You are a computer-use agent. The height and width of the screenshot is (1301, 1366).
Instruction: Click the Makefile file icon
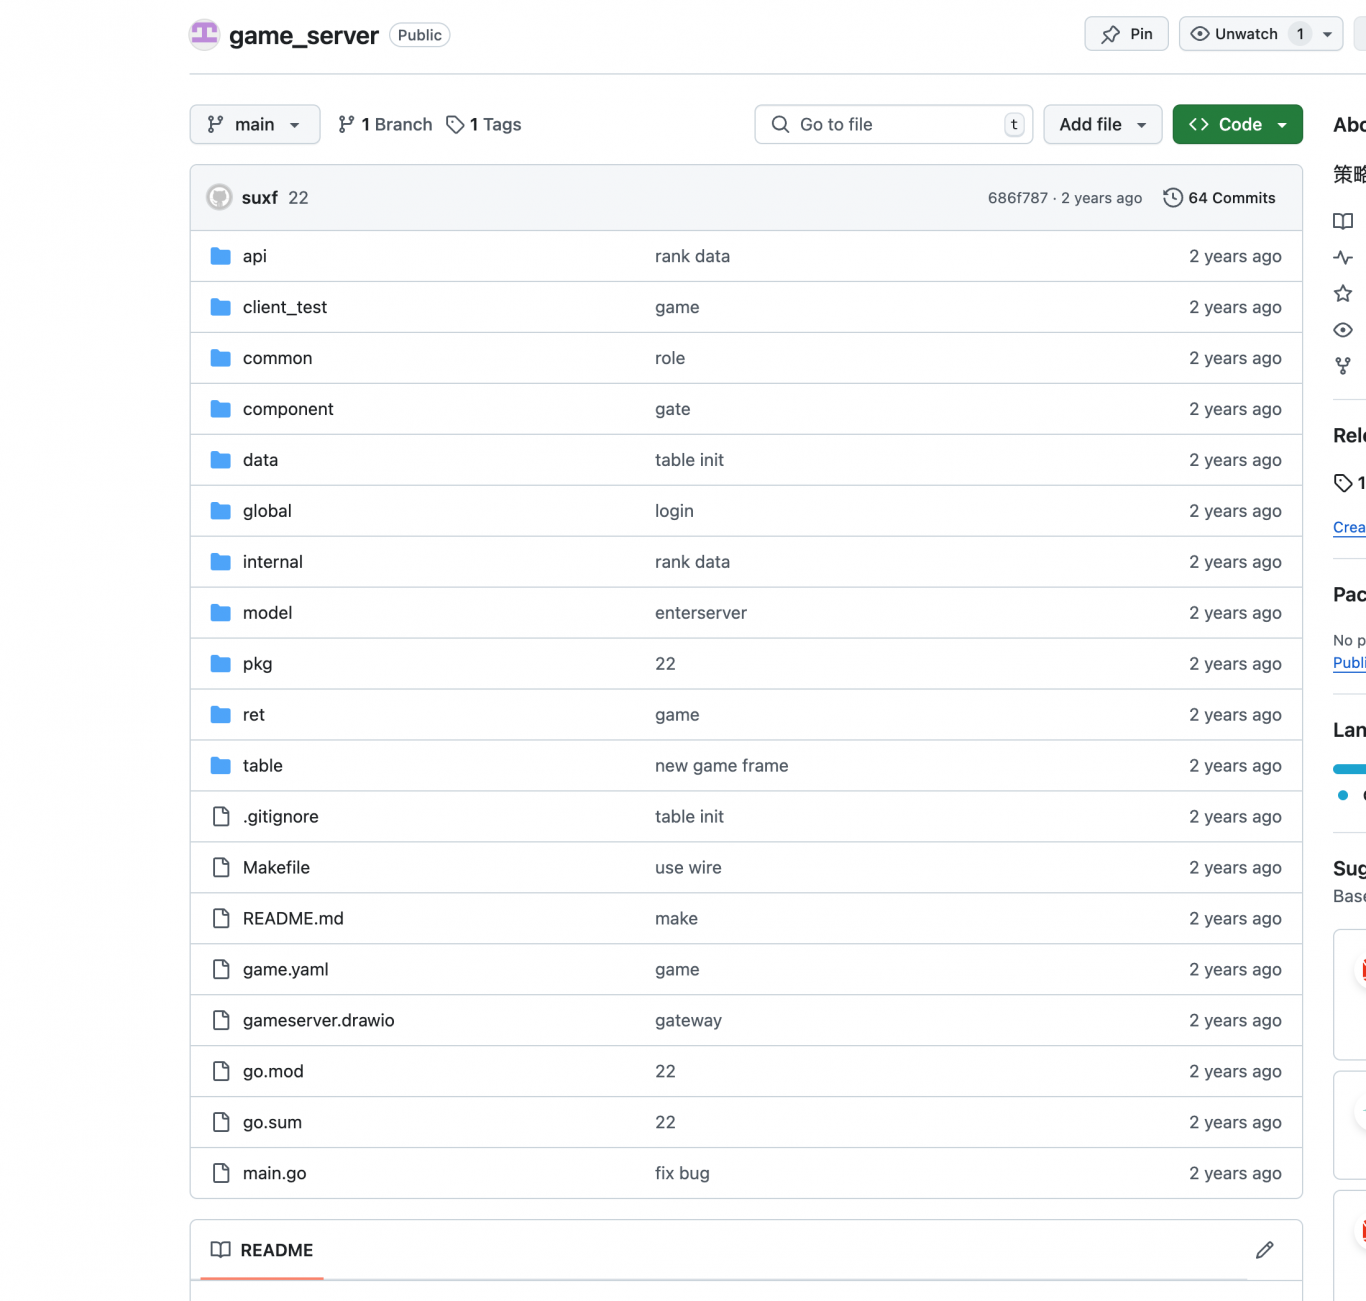tap(221, 868)
